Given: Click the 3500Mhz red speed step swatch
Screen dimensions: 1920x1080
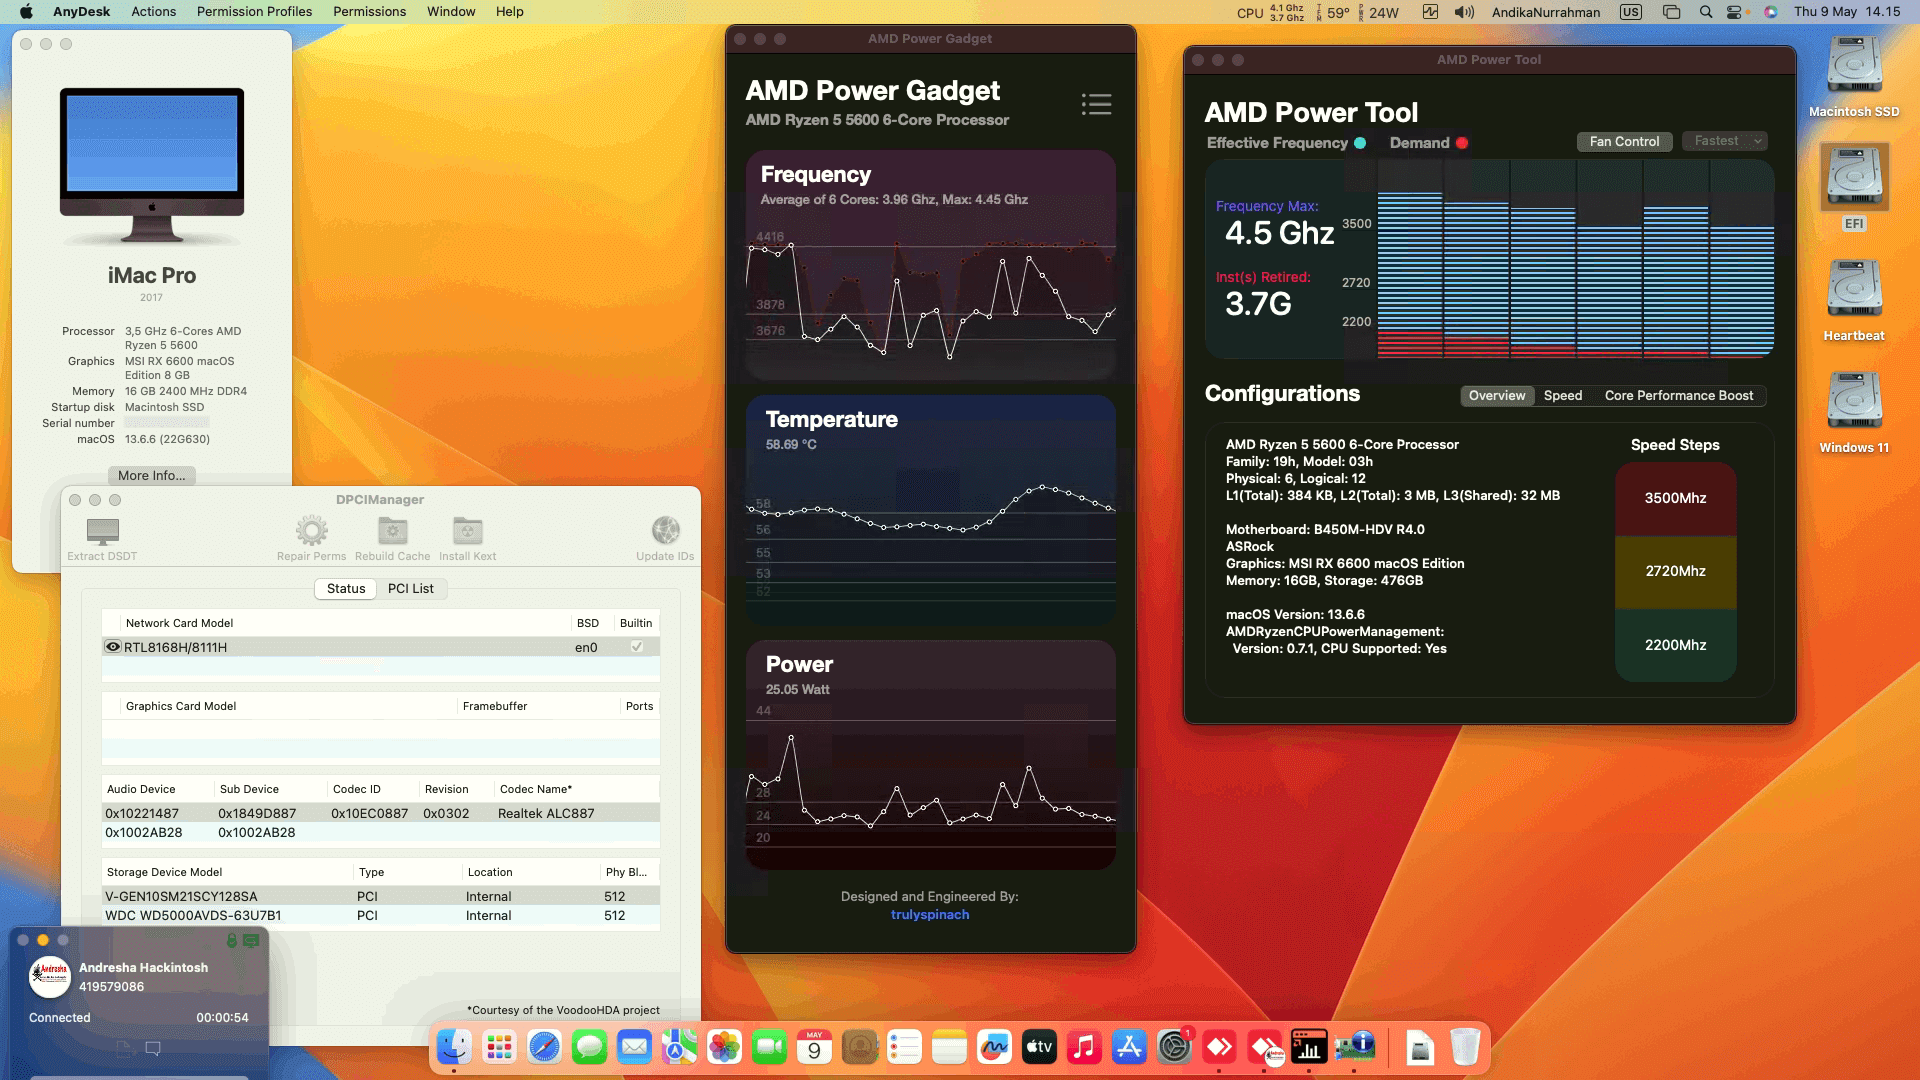Looking at the screenshot, I should 1675,498.
